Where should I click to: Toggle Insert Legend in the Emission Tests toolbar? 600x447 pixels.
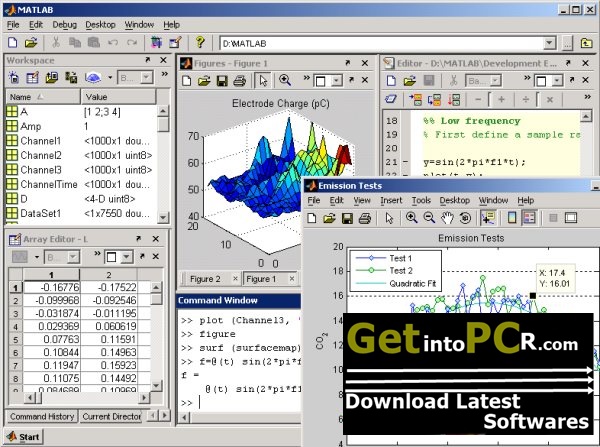[x=529, y=218]
